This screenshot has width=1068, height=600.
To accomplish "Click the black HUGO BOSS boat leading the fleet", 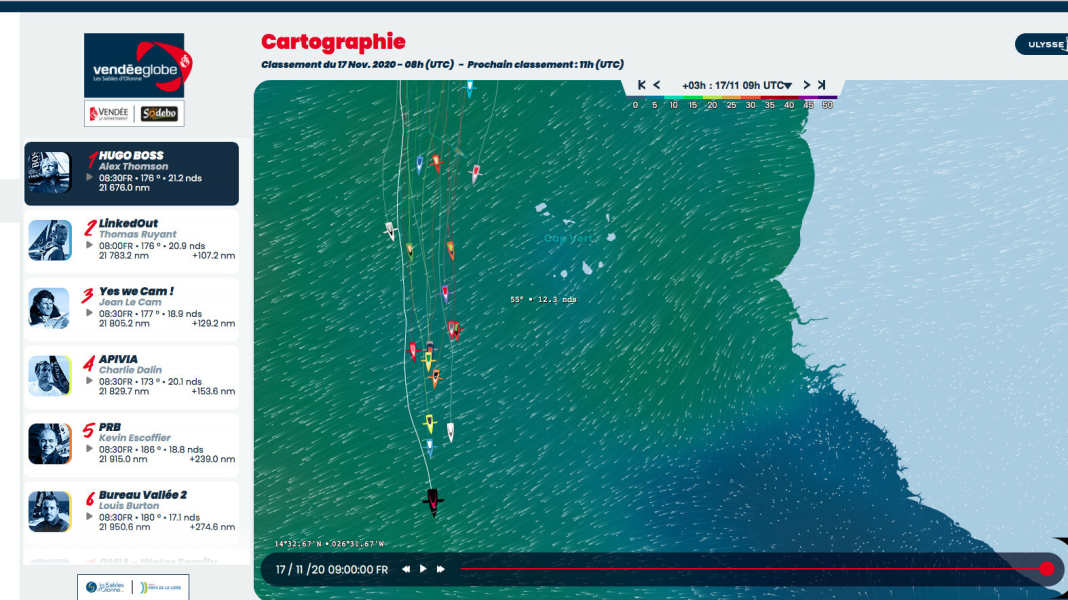I will (x=433, y=503).
